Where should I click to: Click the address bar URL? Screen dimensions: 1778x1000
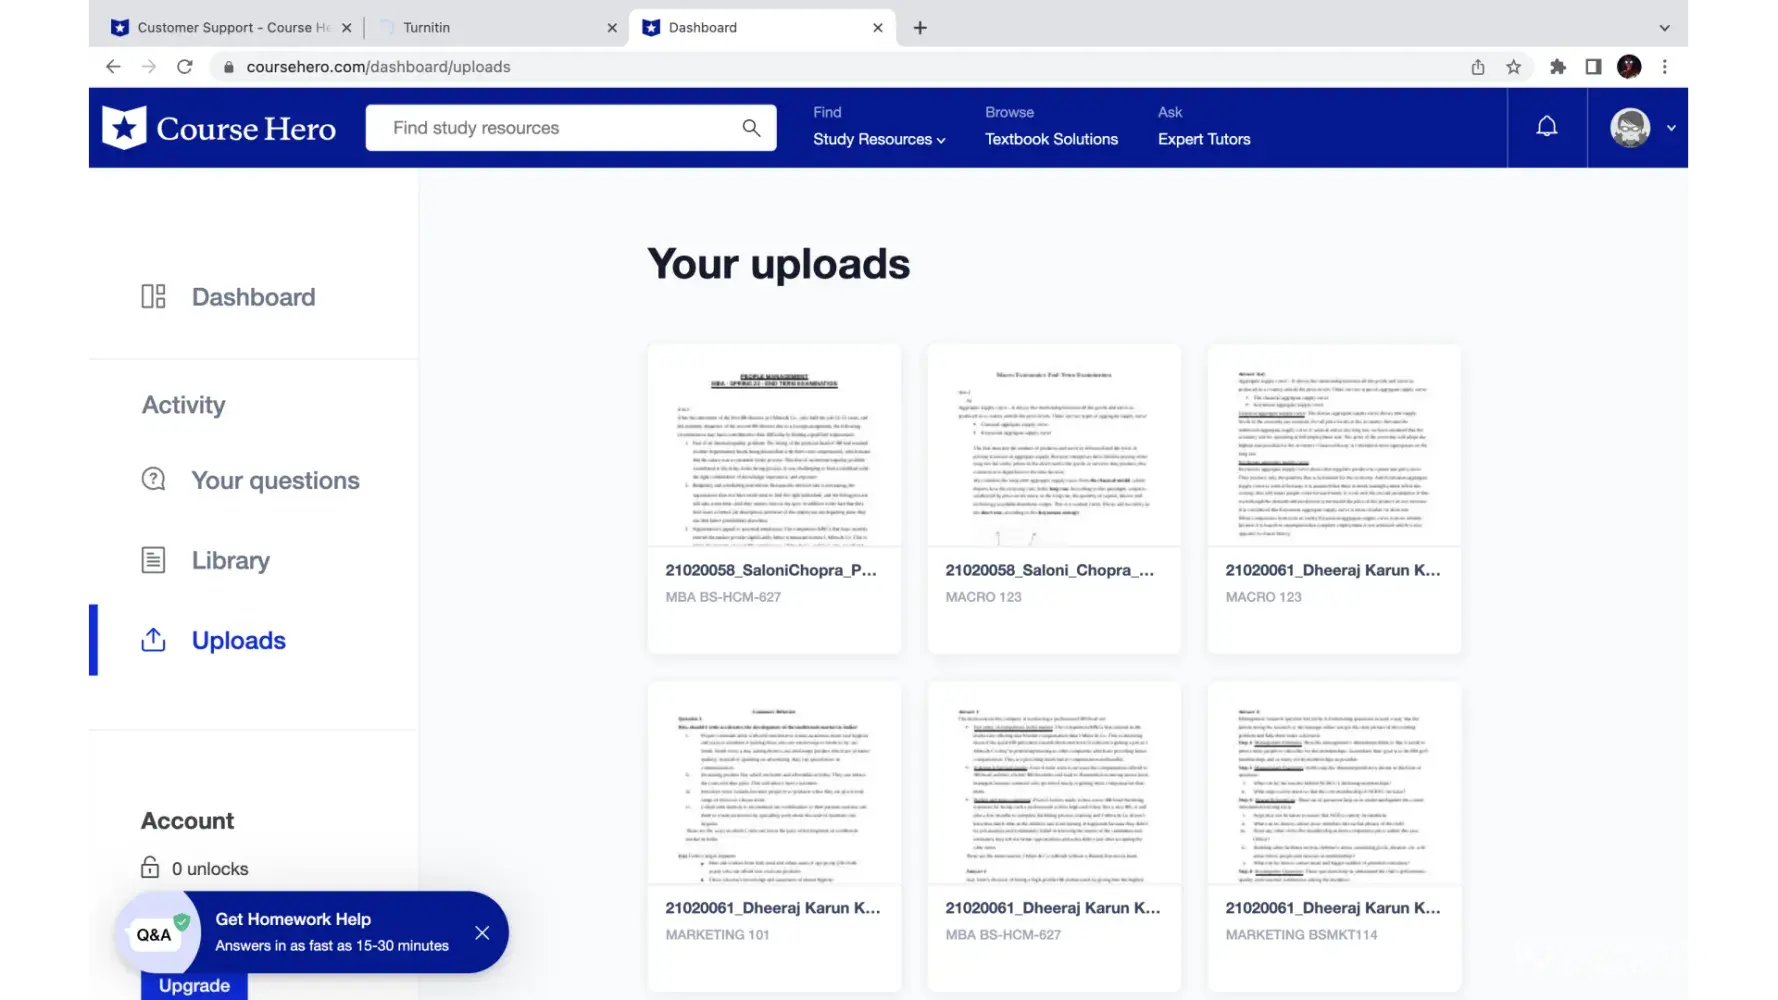point(379,67)
